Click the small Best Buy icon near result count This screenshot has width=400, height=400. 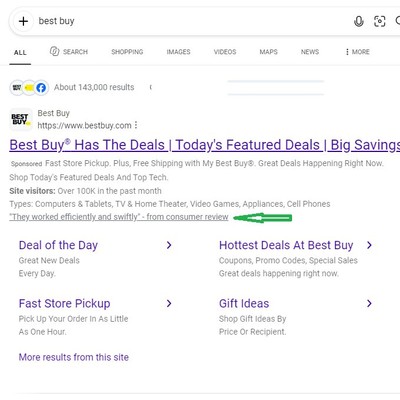coord(17,88)
